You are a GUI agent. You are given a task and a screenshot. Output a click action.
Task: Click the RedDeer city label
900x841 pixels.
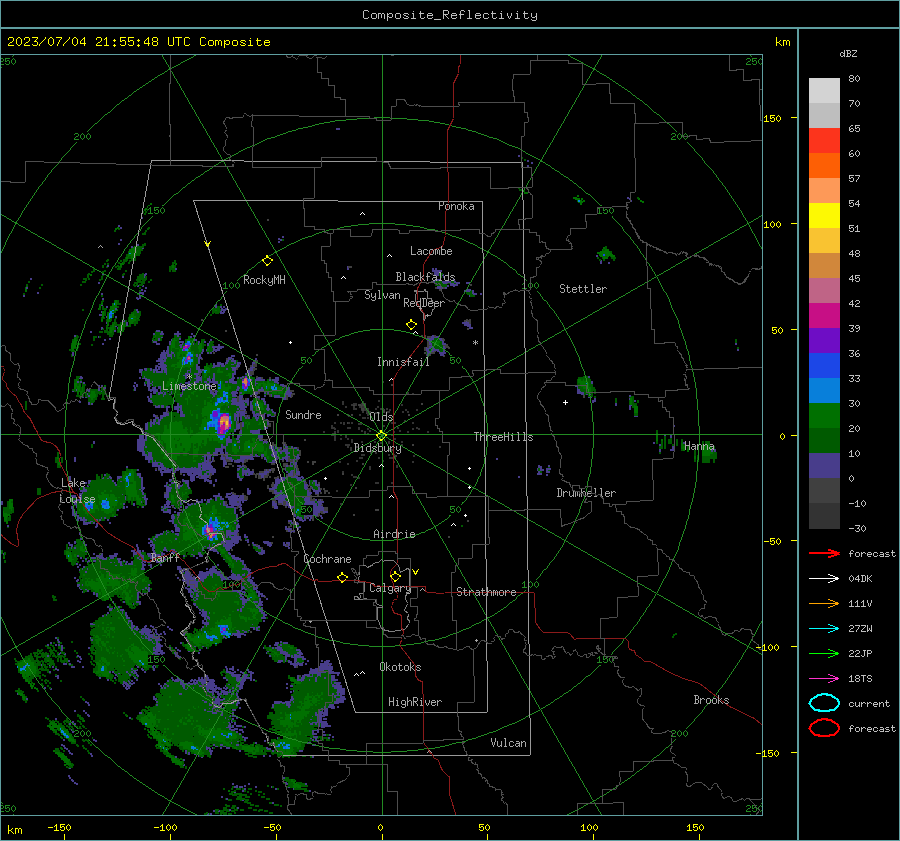pos(424,303)
